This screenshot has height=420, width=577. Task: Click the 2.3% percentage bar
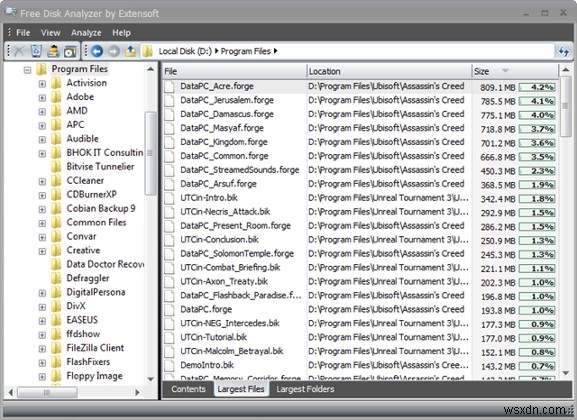pos(537,171)
